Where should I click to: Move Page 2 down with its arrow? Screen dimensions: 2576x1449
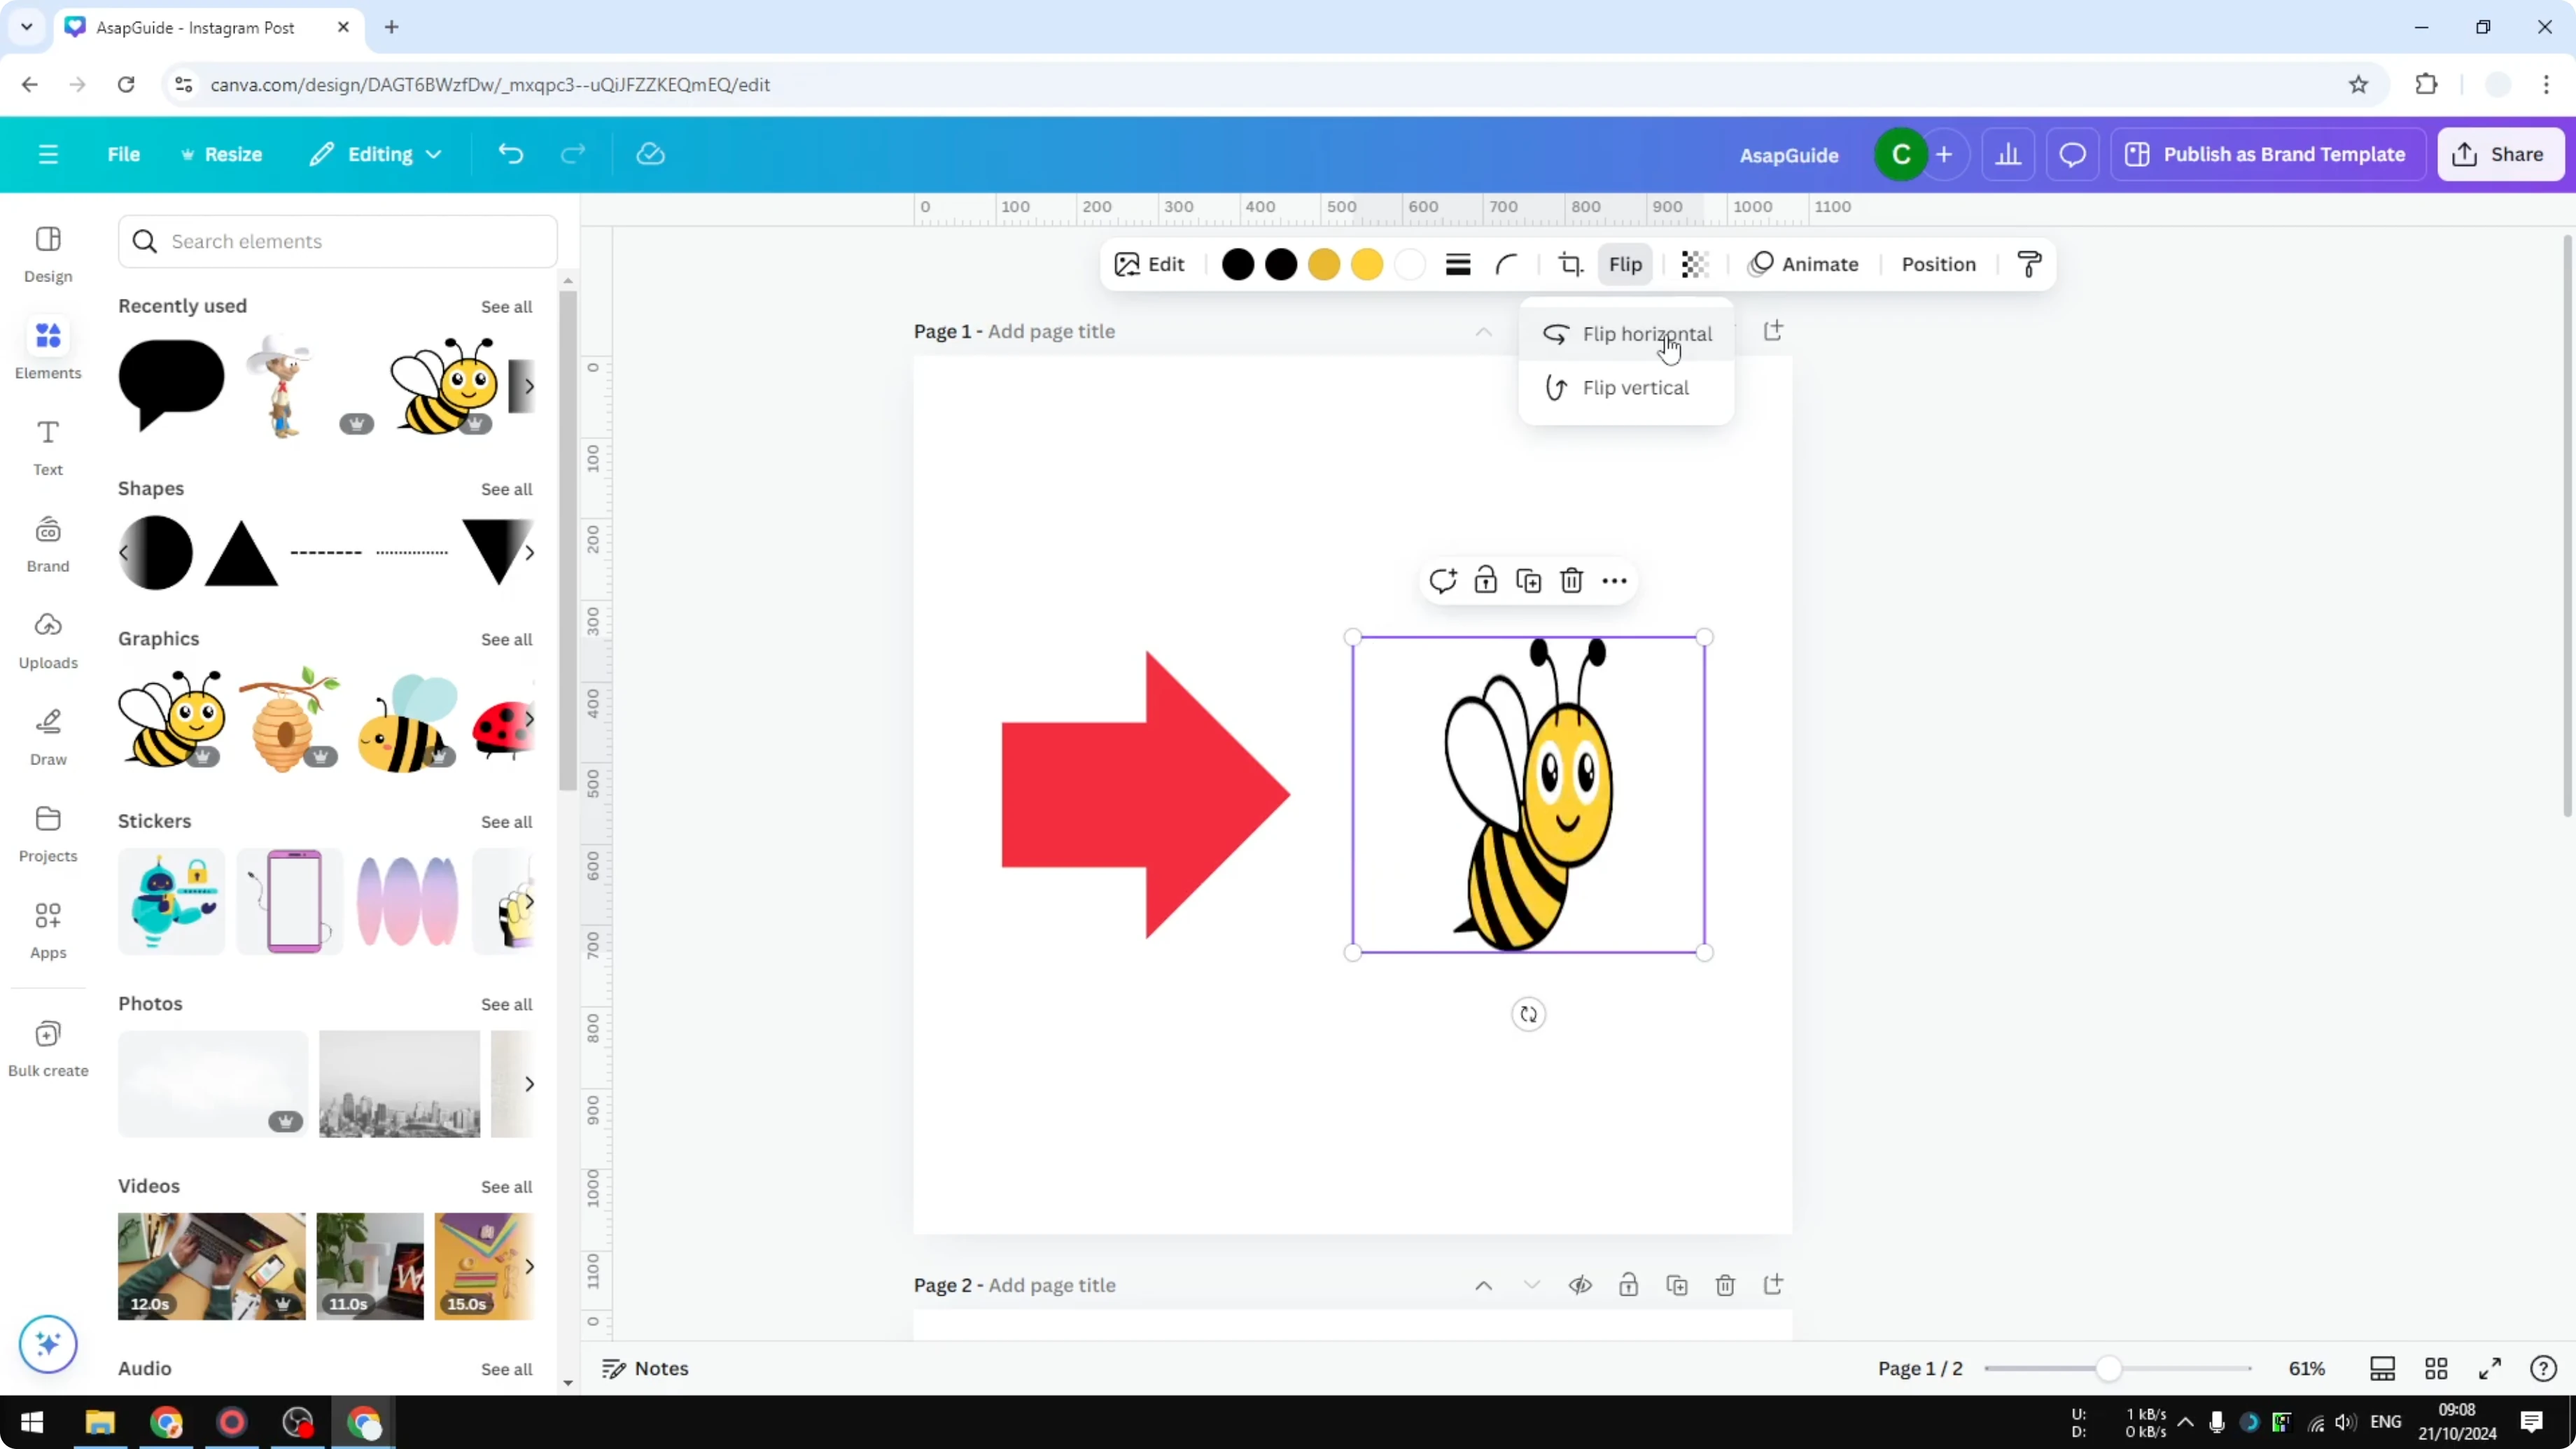[1531, 1285]
